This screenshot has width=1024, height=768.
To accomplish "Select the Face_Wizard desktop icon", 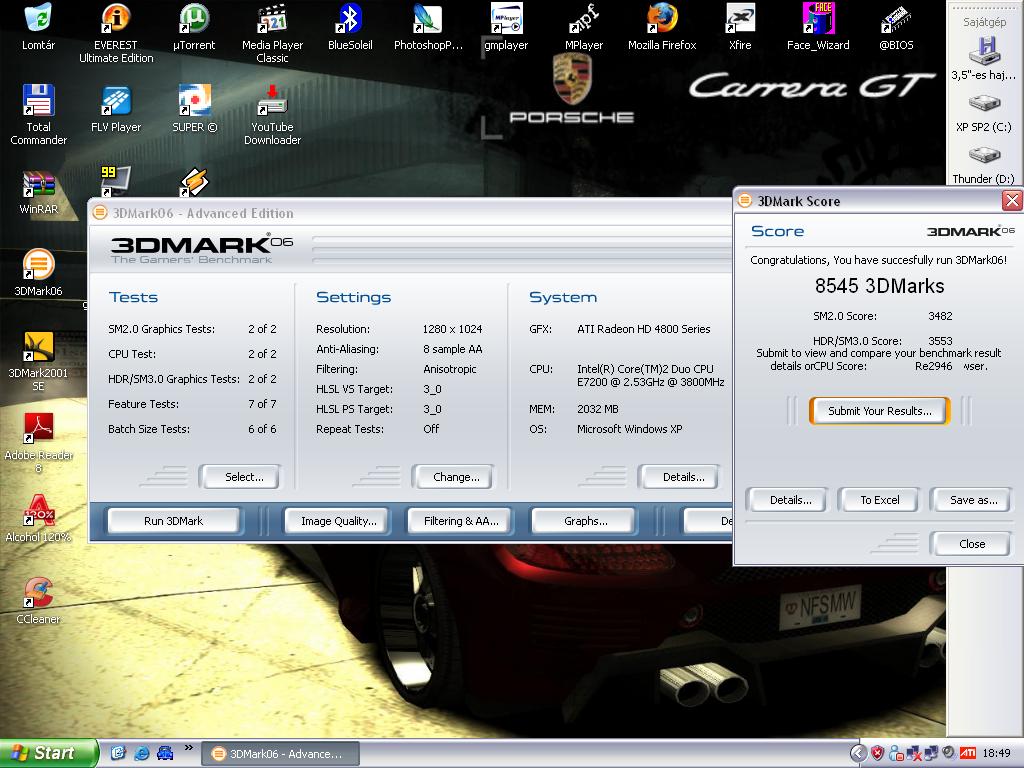I will click(x=818, y=26).
